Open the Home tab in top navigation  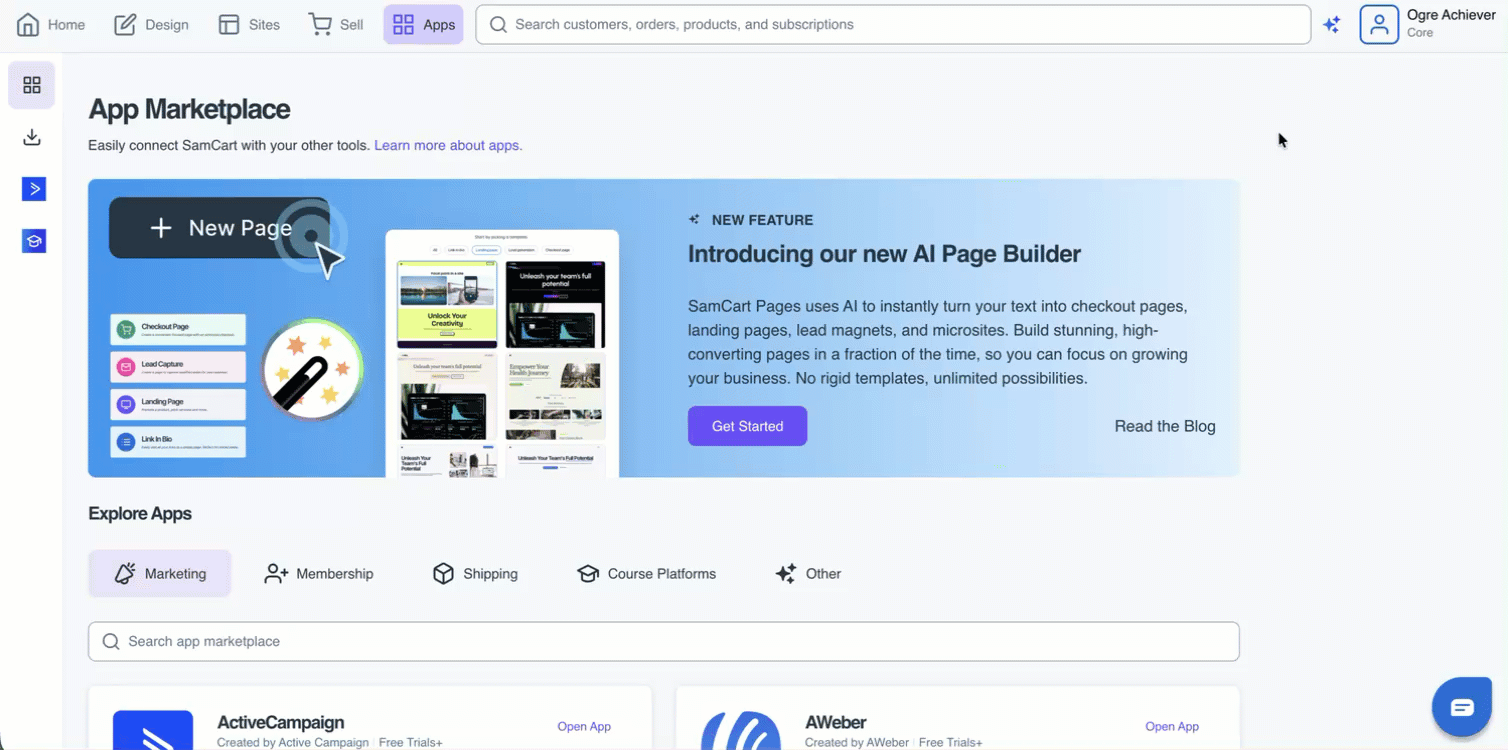click(x=51, y=25)
